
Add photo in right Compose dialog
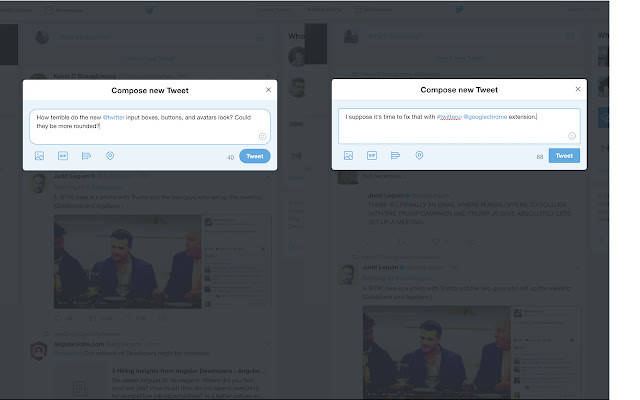tap(348, 156)
